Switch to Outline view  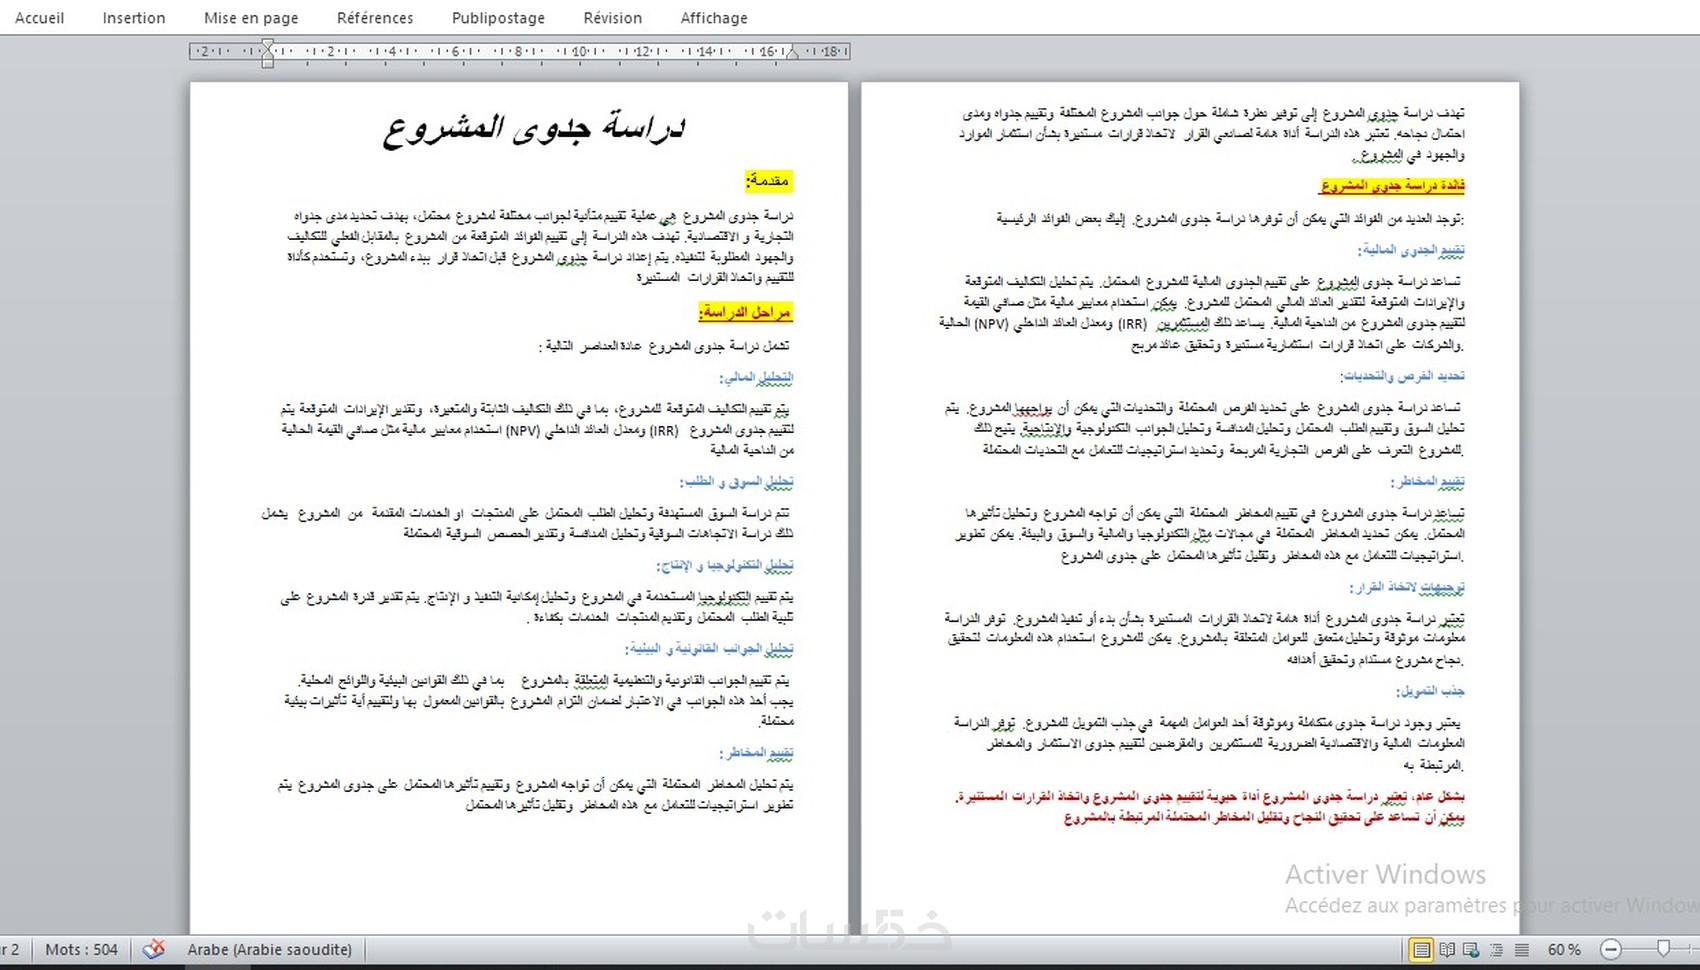coord(1497,949)
